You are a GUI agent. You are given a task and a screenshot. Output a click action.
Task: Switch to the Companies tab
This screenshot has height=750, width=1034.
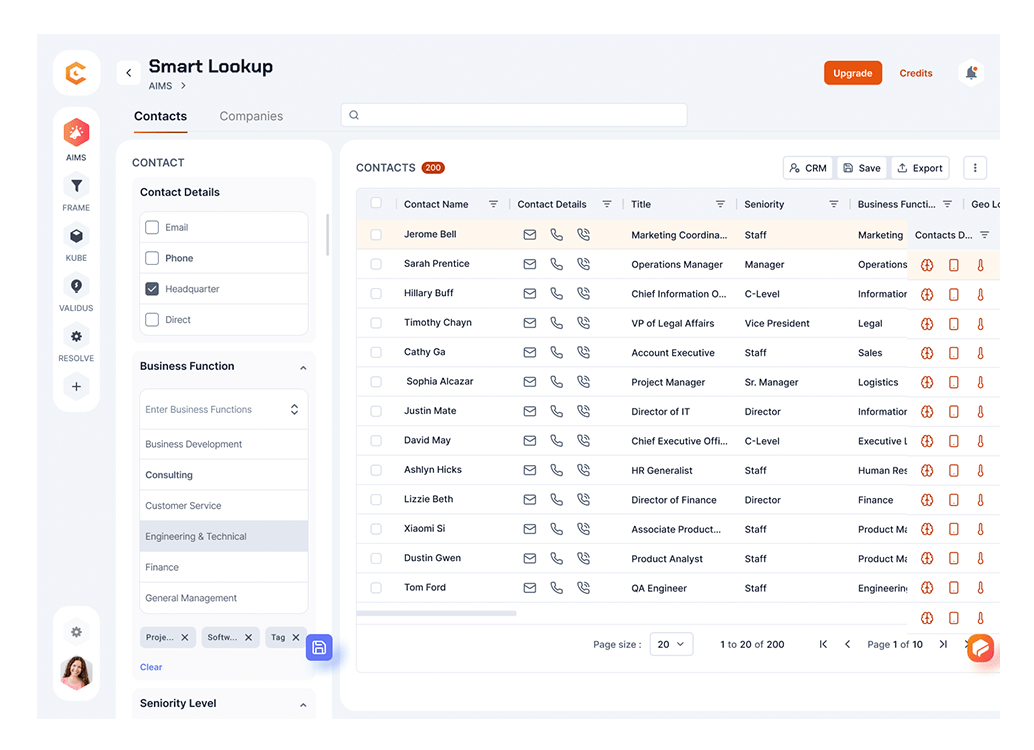(251, 116)
